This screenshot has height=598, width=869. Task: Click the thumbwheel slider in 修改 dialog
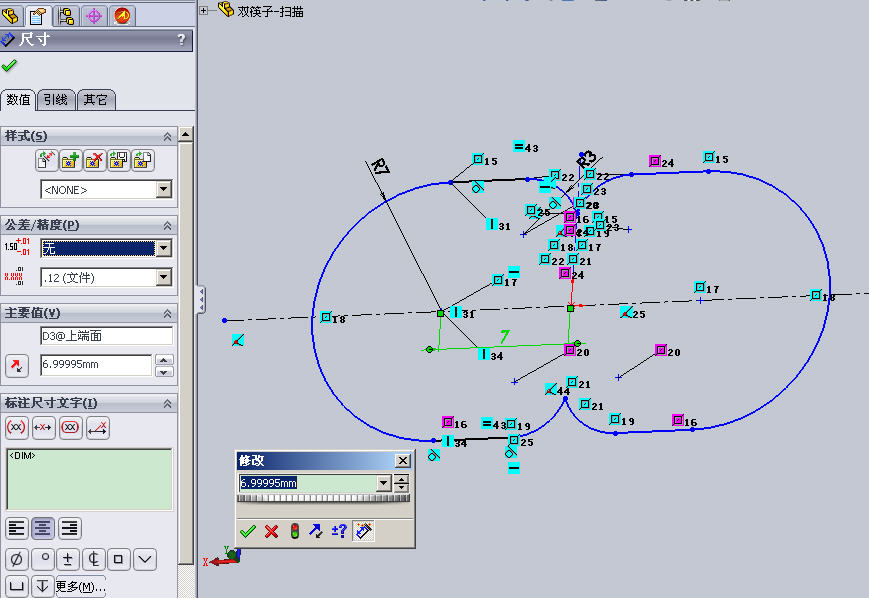tap(324, 498)
